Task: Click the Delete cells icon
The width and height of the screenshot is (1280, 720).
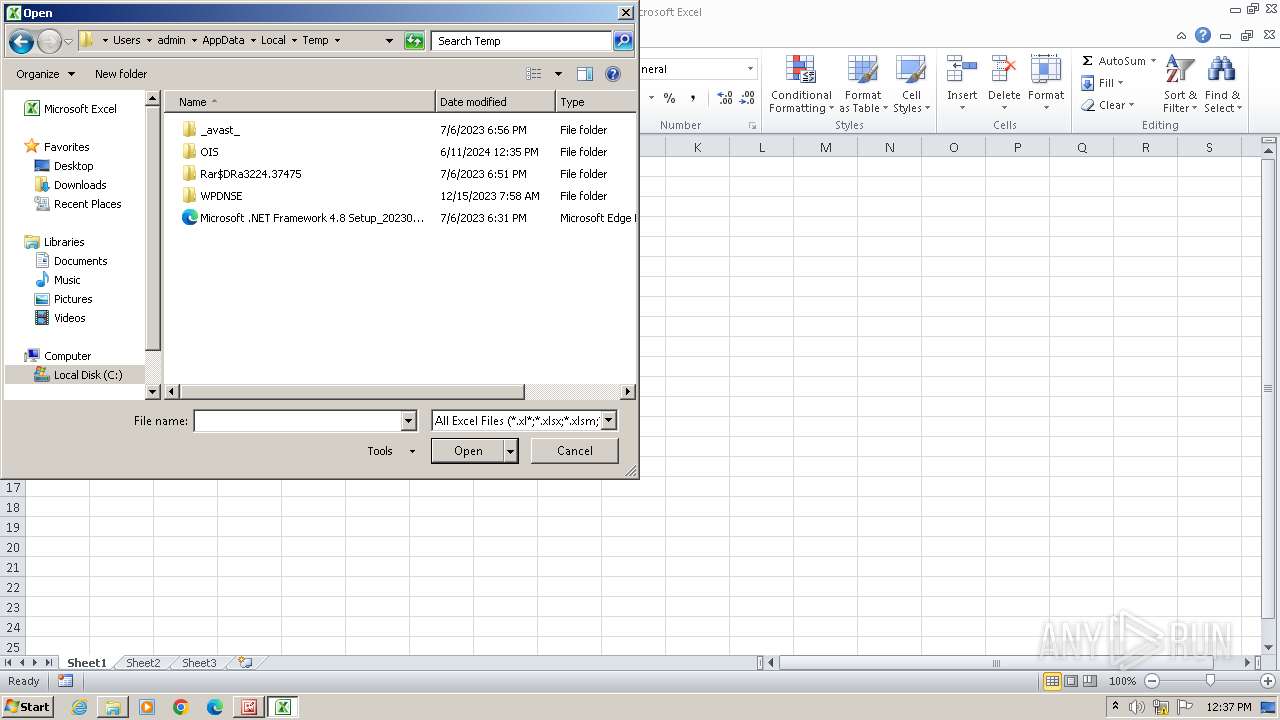Action: click(1004, 70)
